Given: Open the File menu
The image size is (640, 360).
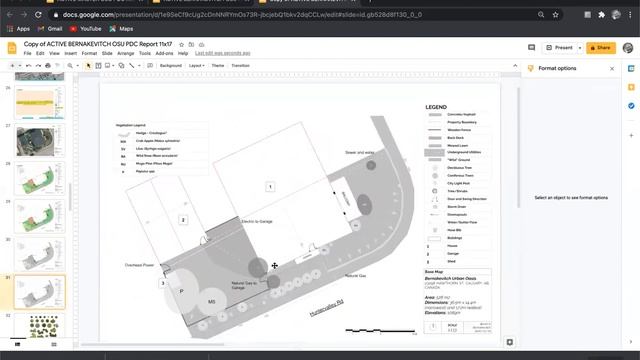Looking at the screenshot, I should (27, 53).
